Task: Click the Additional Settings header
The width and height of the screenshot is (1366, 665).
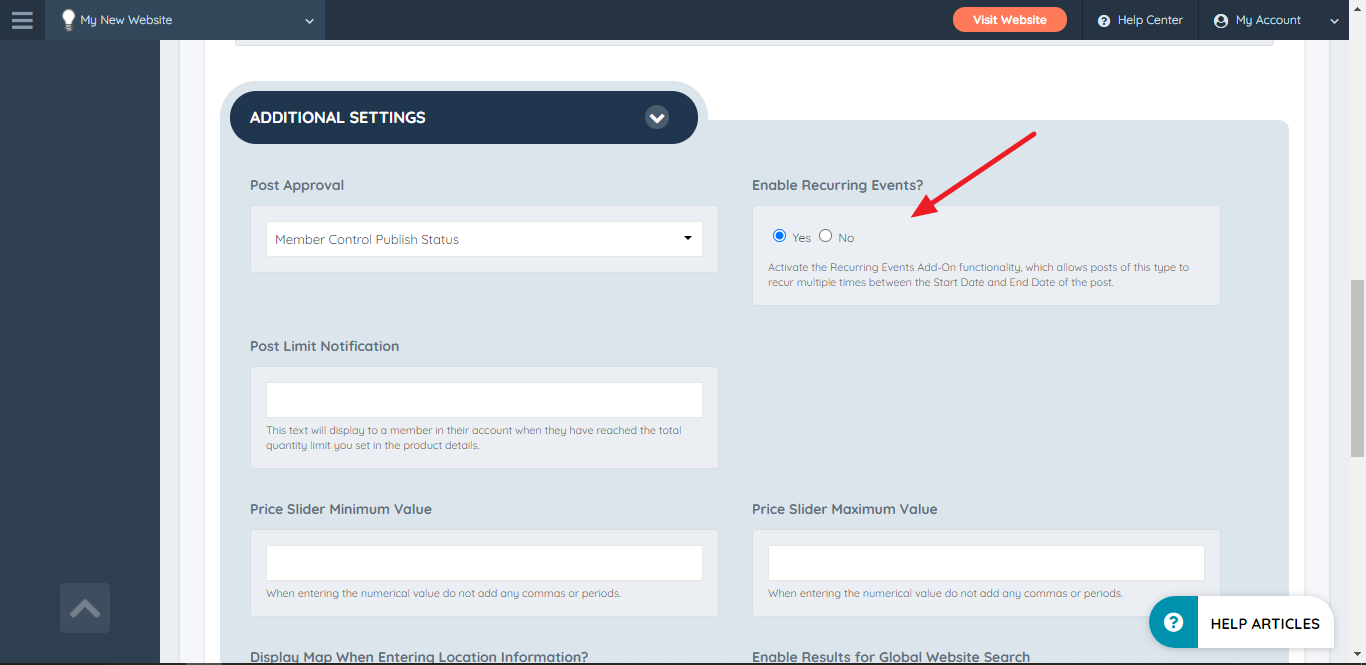Action: coord(464,118)
